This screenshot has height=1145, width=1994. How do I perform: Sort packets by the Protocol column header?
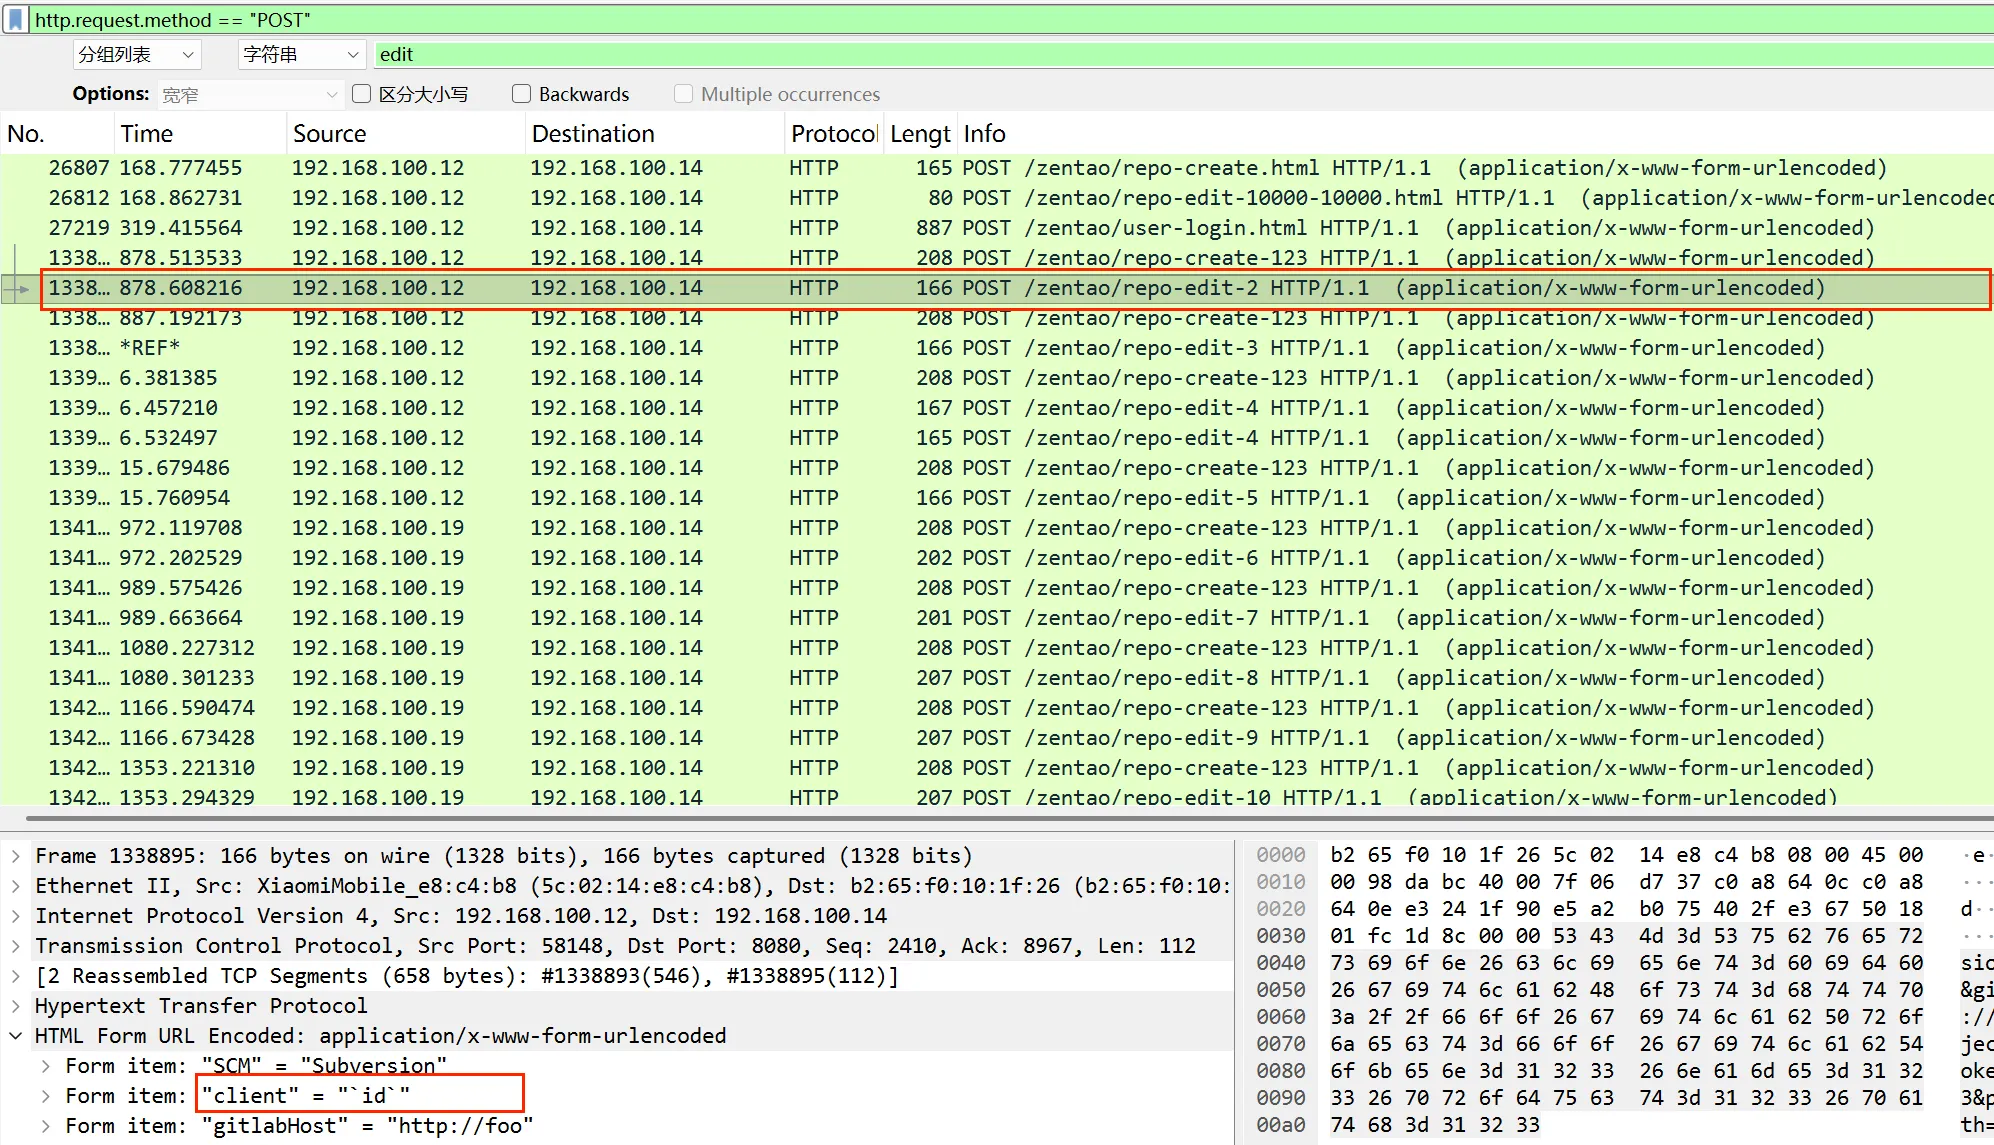pyautogui.click(x=833, y=134)
